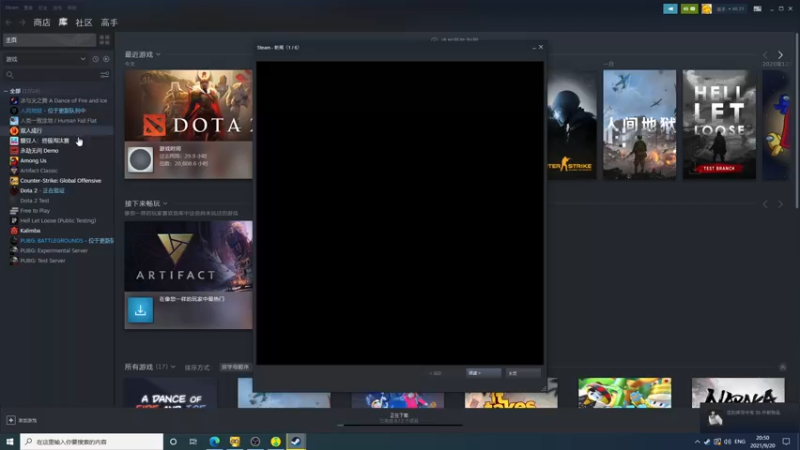Viewport: 800px width, 450px height.
Task: Click the Kalimba list icon
Action: click(x=14, y=231)
